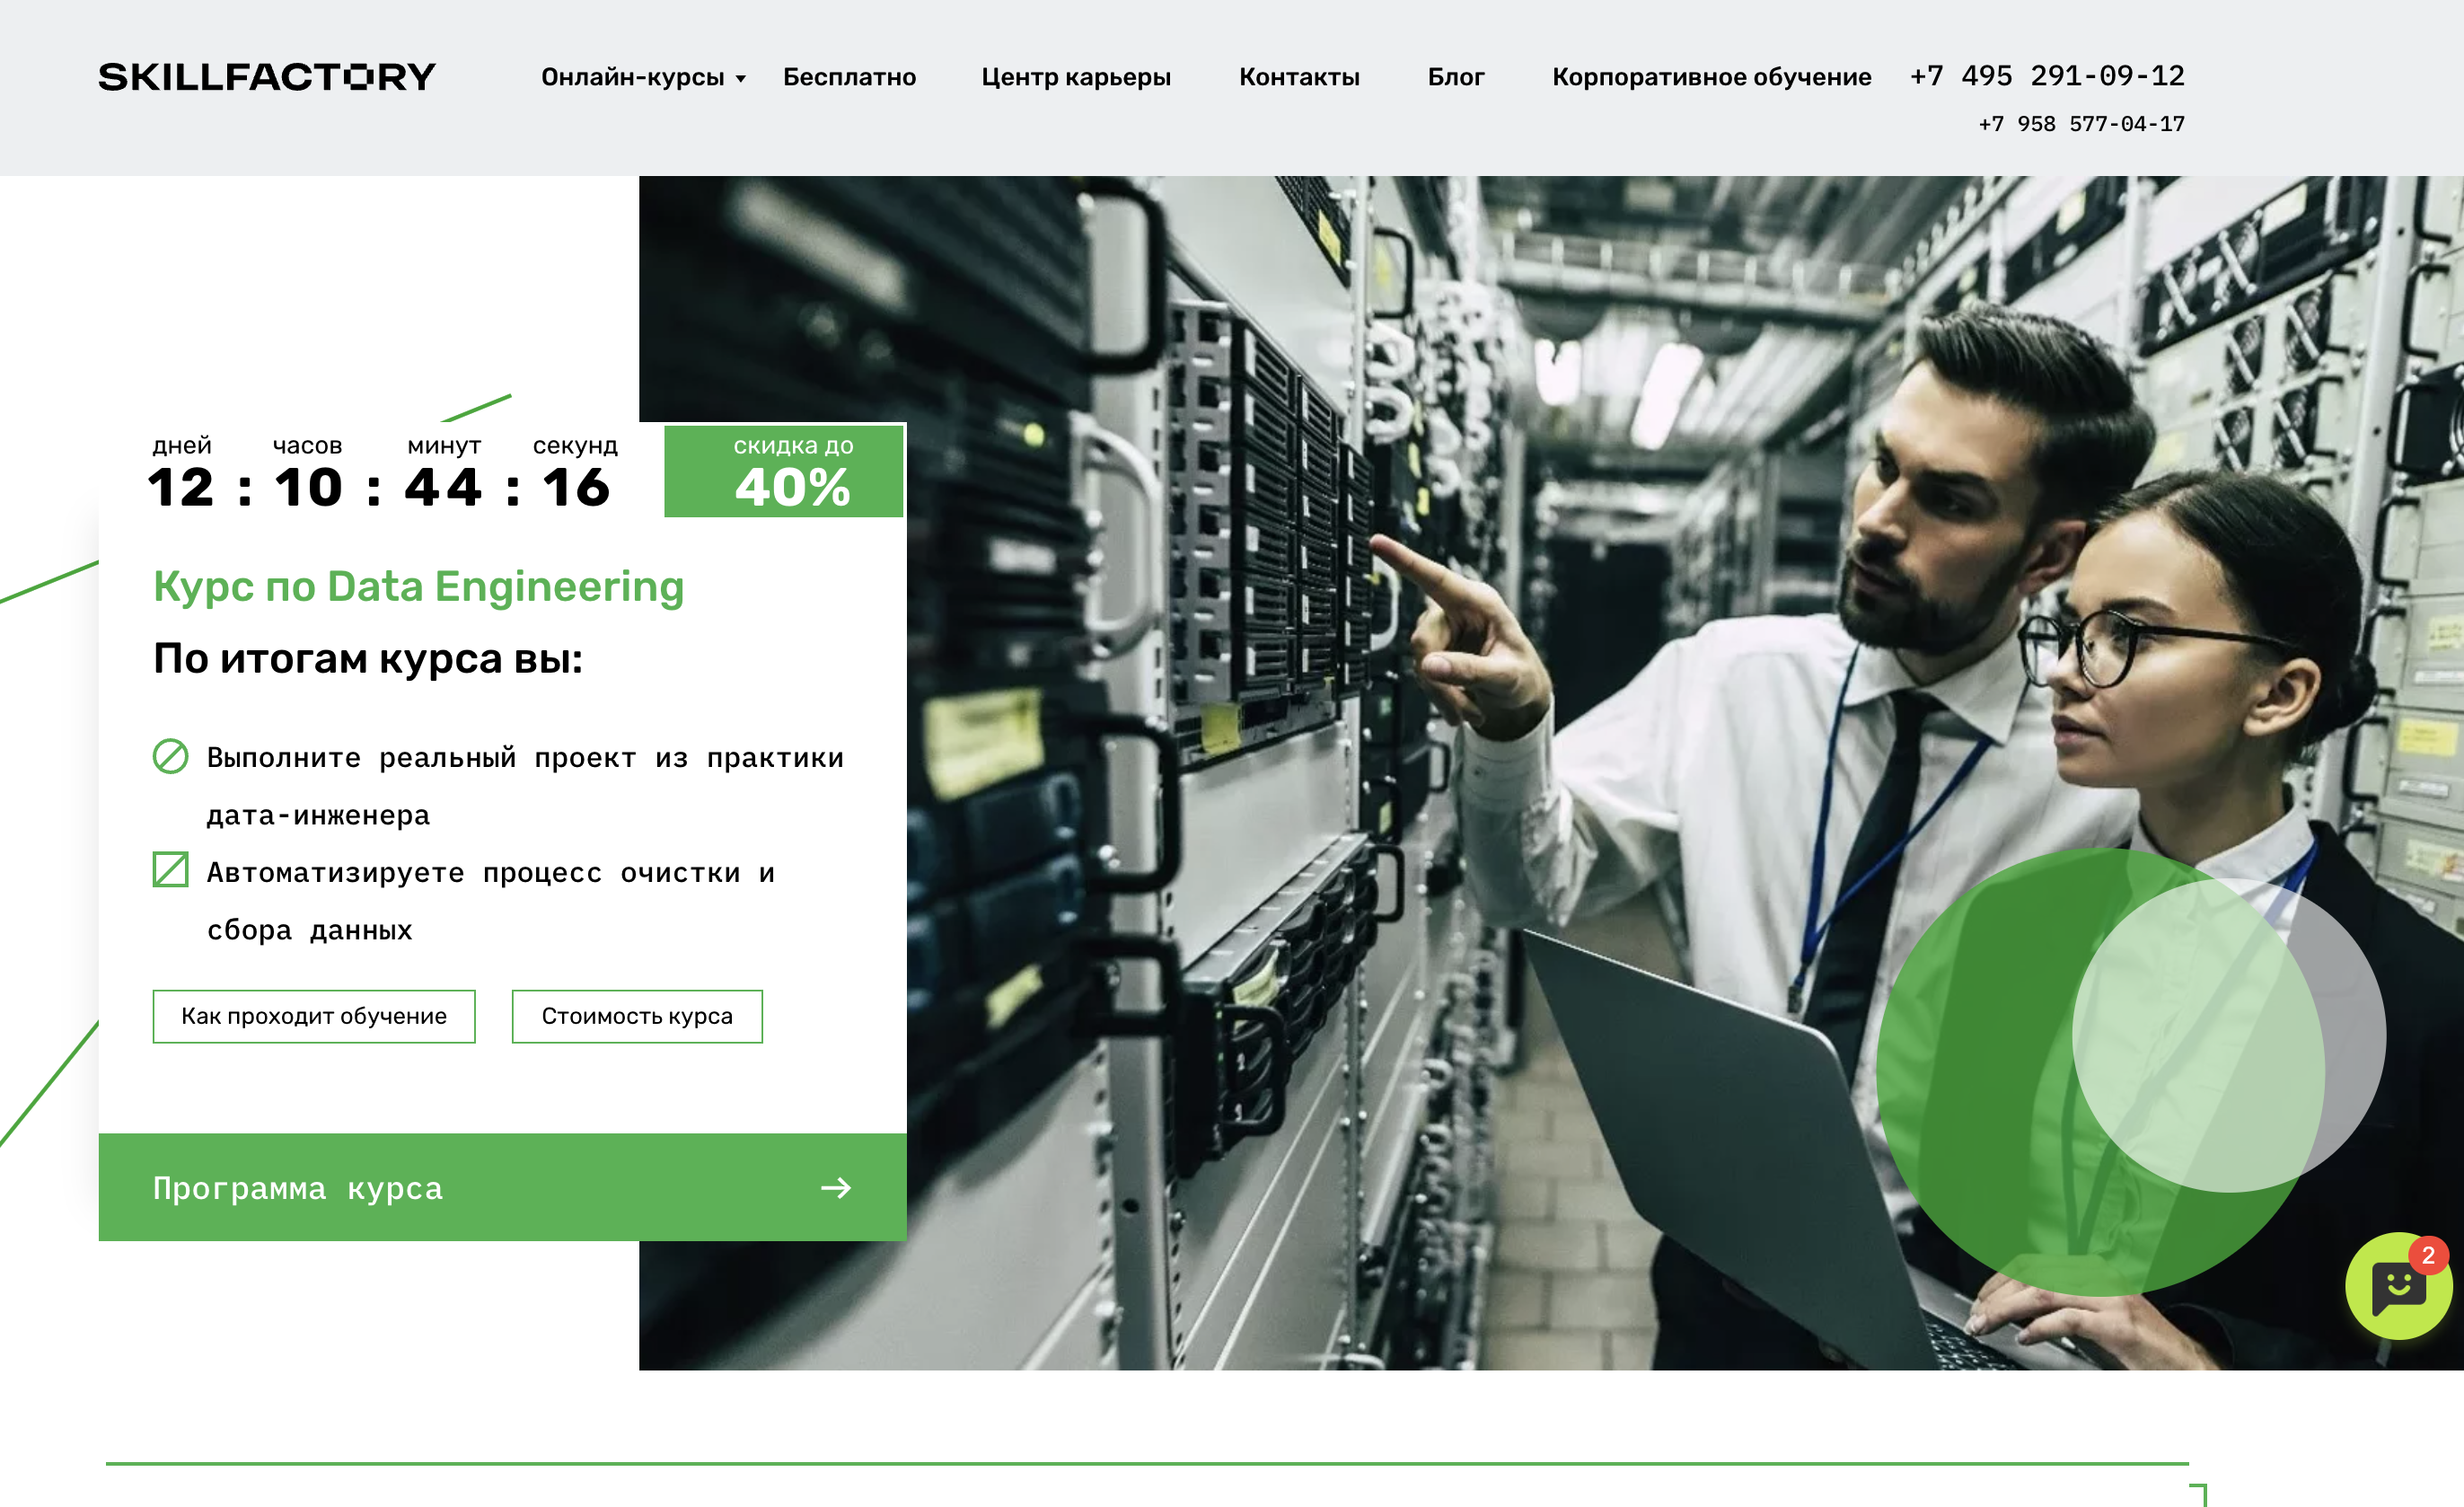The image size is (2464, 1507).
Task: Click the green скидка до 40% badge
Action: click(x=785, y=471)
